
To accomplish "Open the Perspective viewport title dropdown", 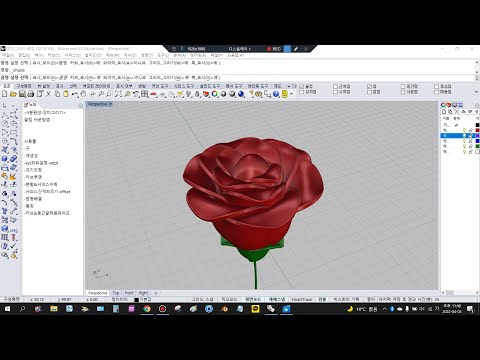I will click(111, 104).
